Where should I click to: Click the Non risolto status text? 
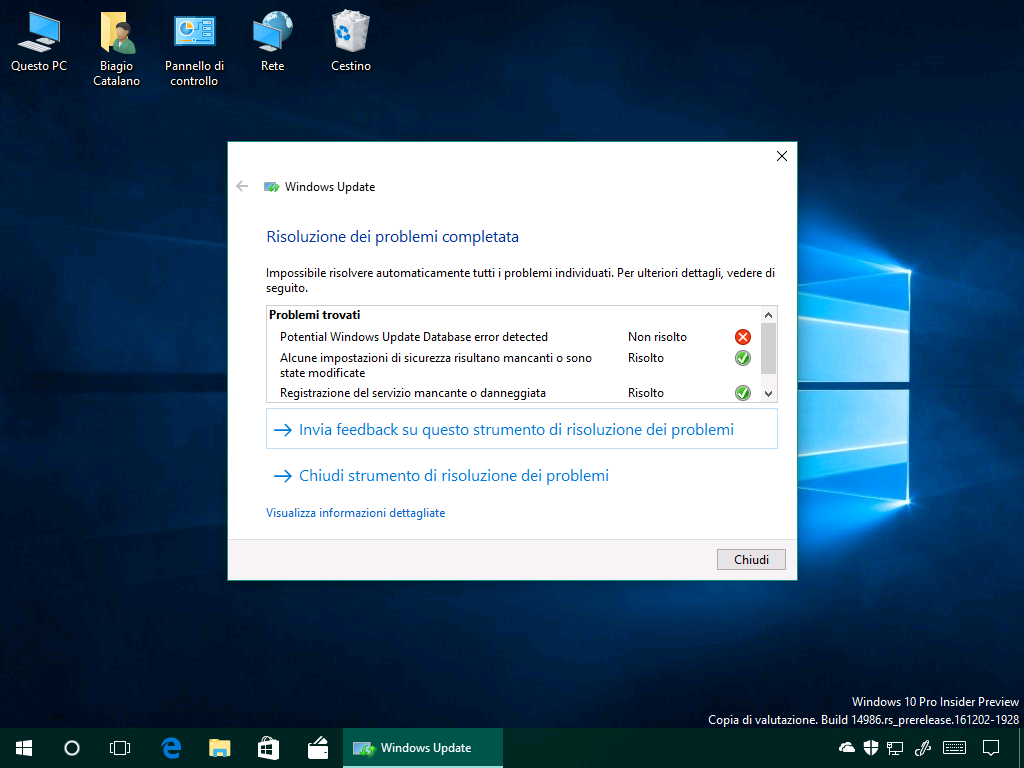(x=657, y=337)
